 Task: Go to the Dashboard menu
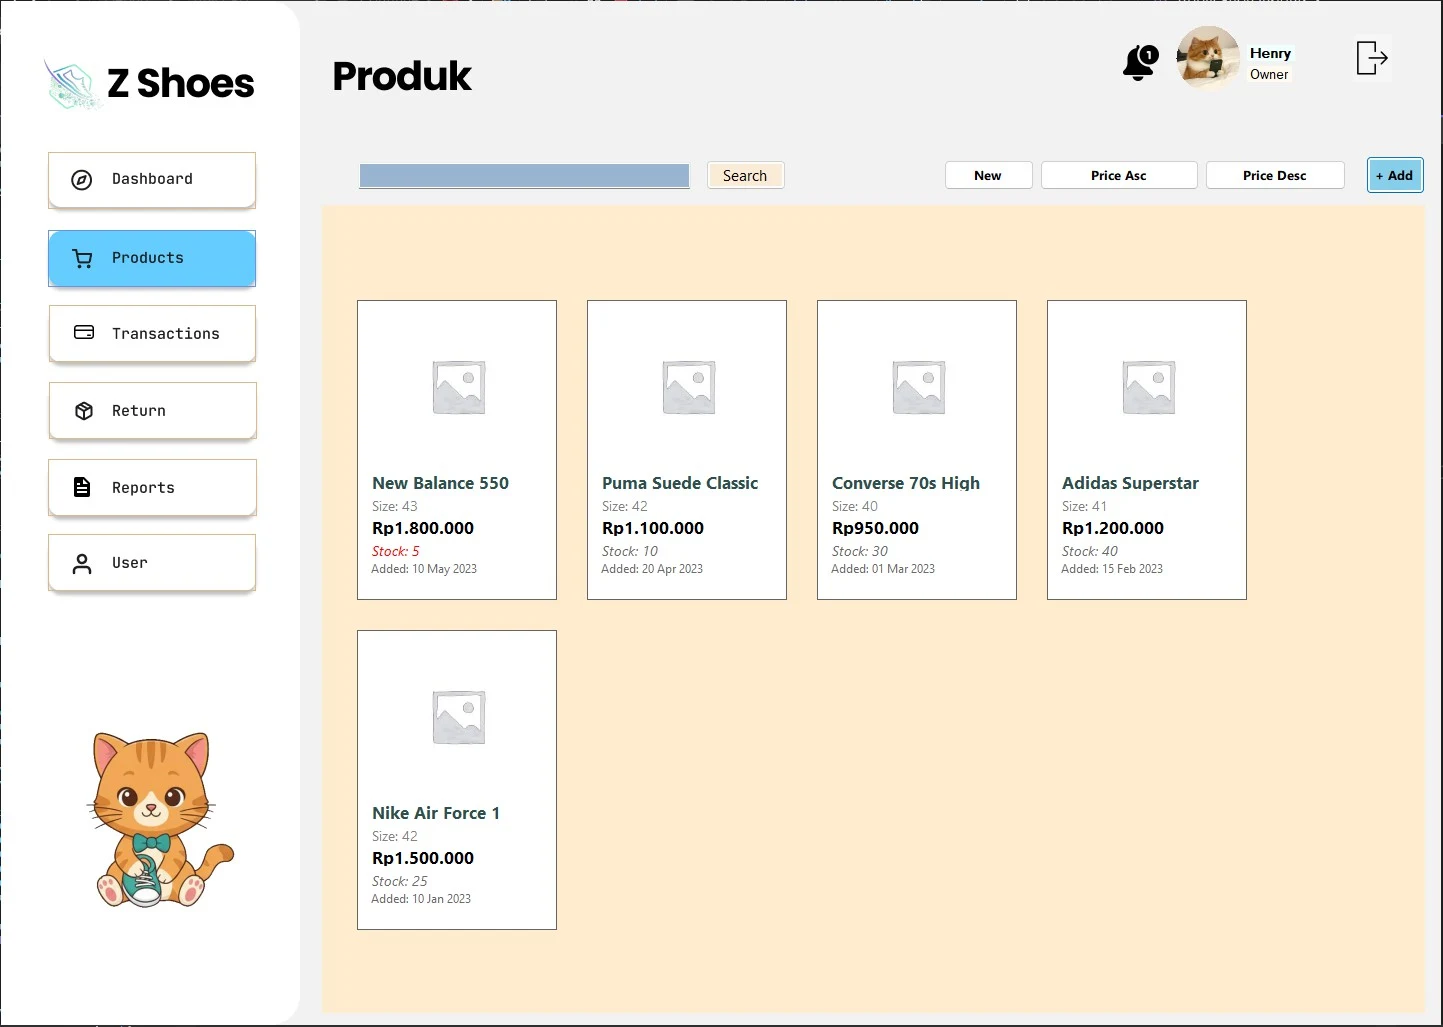pos(152,180)
